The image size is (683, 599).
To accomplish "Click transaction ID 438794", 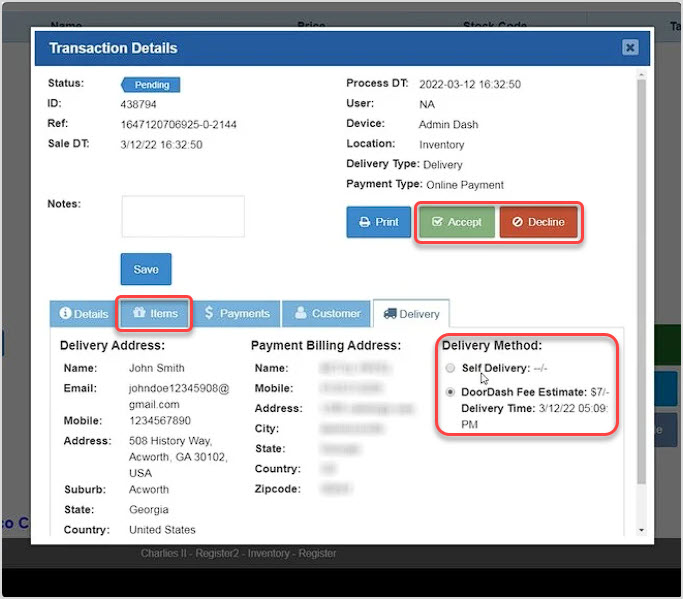I will tap(139, 105).
